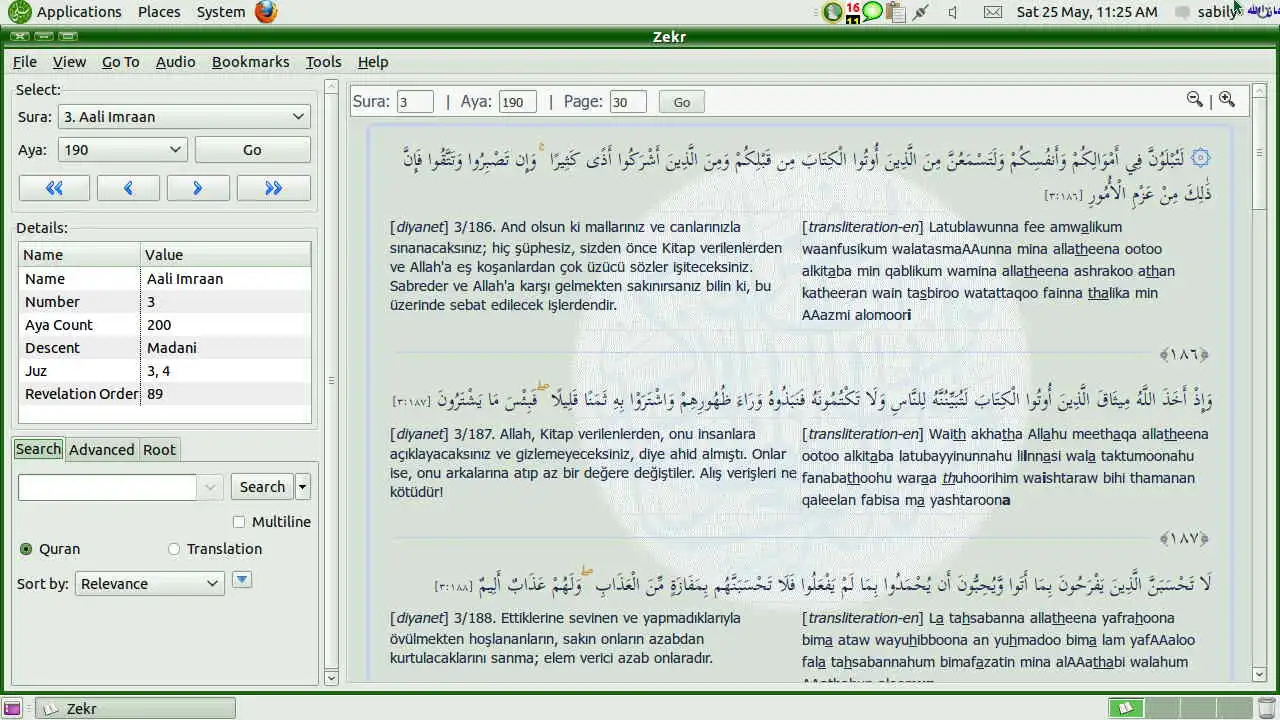Click the Name column header in Details
Screen dimensions: 1280x720
click(x=79, y=255)
